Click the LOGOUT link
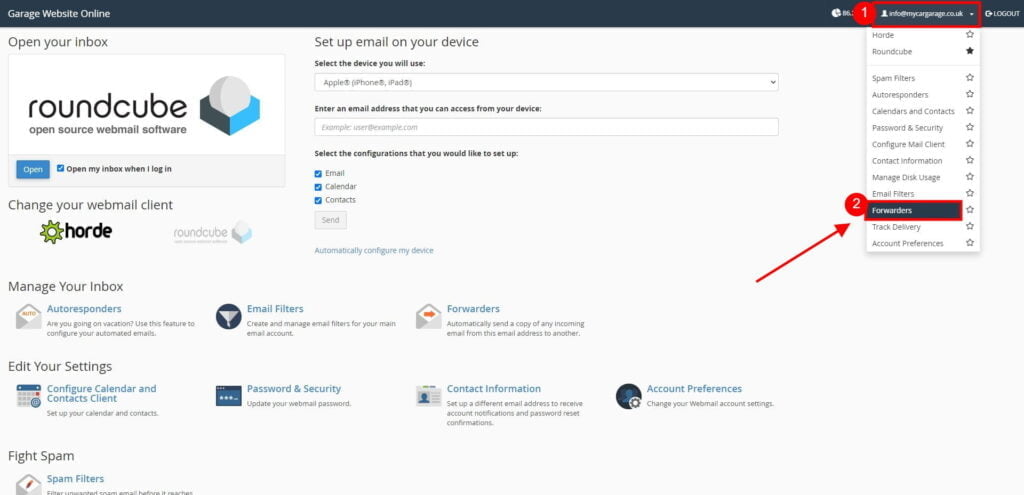The height and width of the screenshot is (495, 1024). 1002,14
